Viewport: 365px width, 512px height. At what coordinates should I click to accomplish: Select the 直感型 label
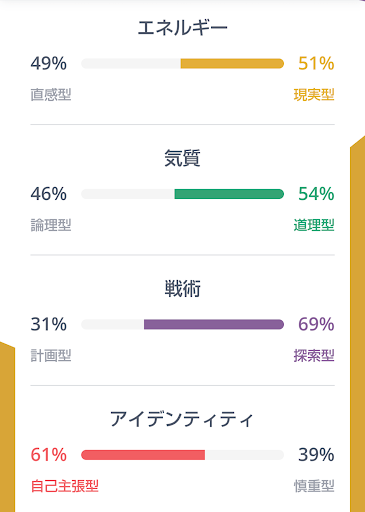[51, 95]
